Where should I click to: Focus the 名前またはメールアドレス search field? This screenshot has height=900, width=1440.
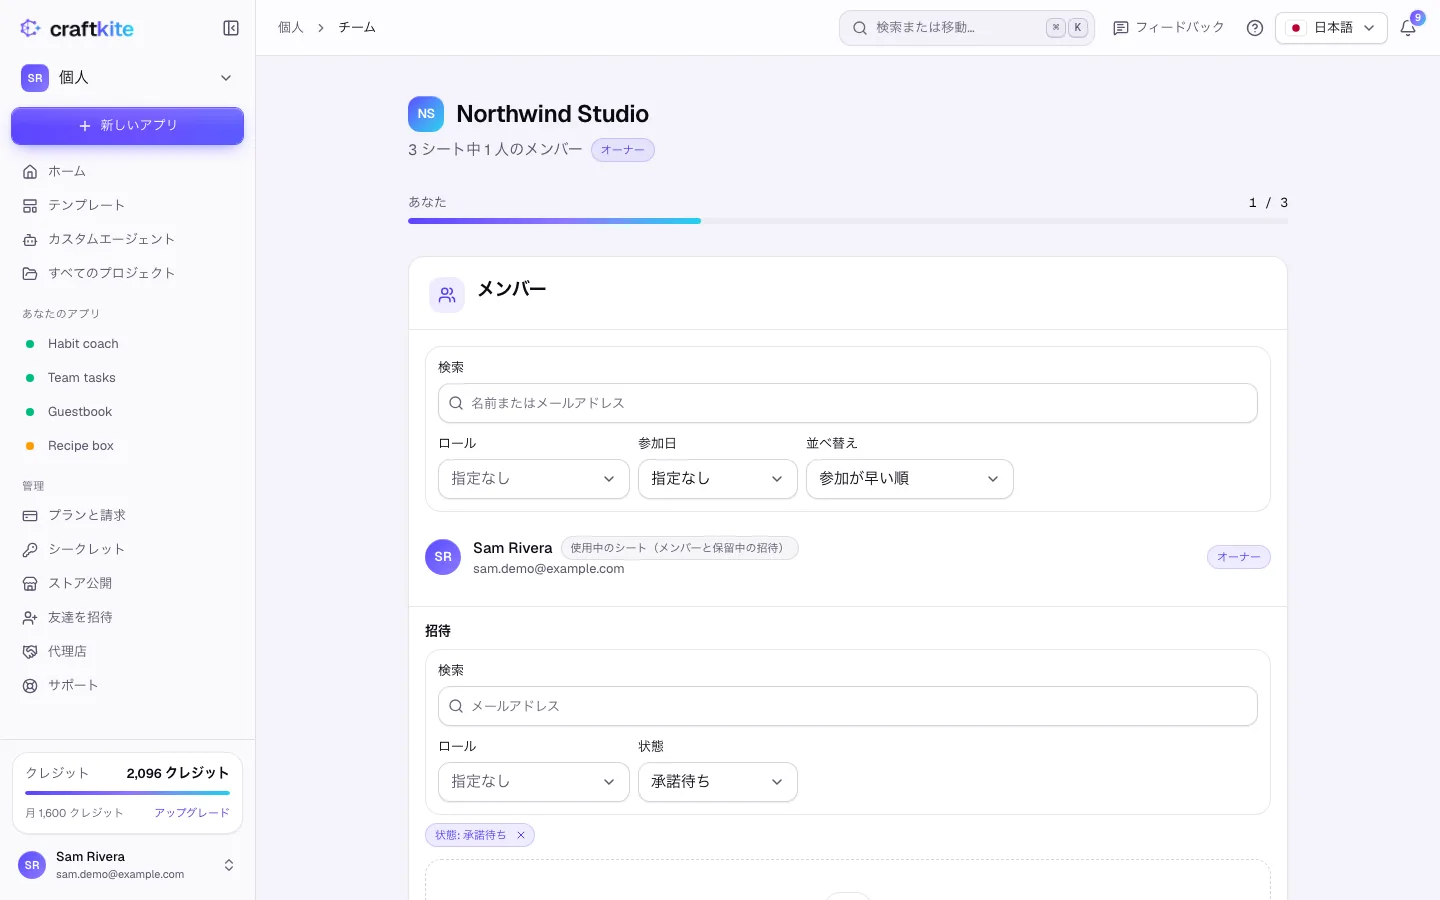tap(848, 403)
